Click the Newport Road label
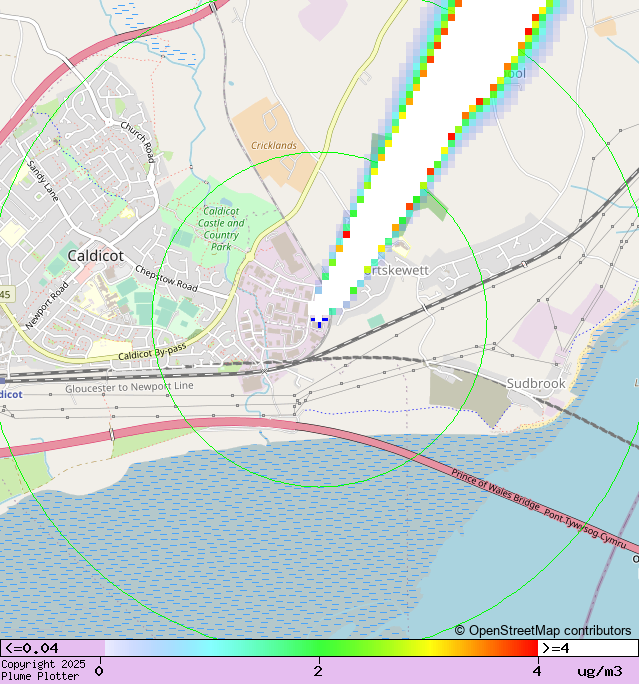Image resolution: width=639 pixels, height=684 pixels. click(46, 305)
